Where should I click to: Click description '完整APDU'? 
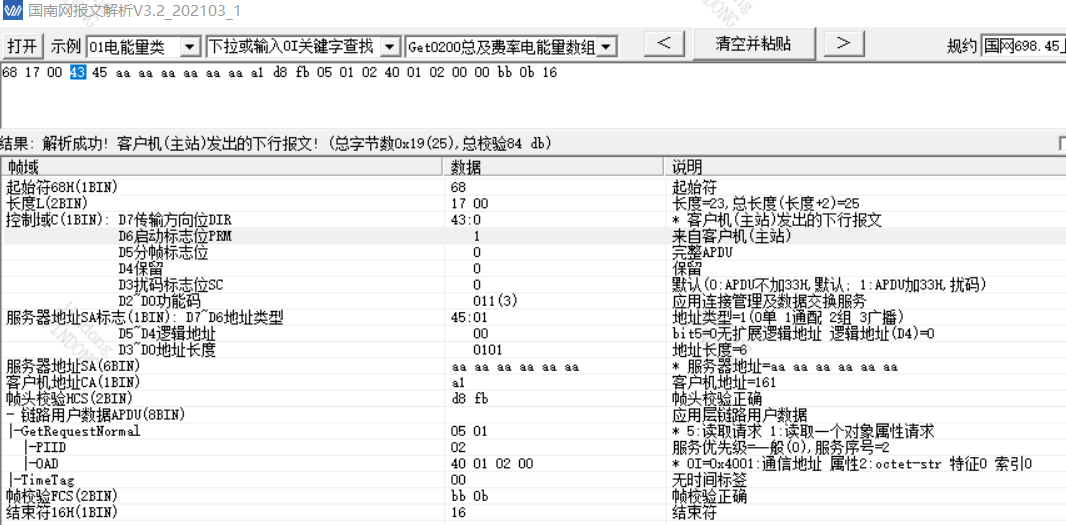click(701, 252)
